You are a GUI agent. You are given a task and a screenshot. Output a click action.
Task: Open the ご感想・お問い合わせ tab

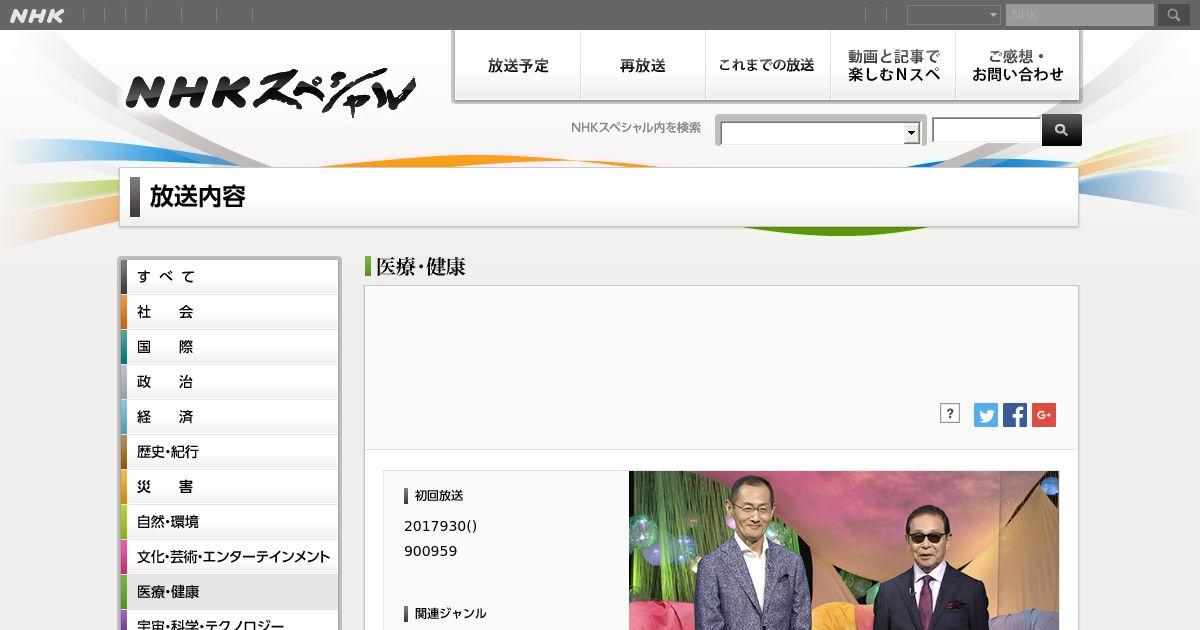(1018, 65)
